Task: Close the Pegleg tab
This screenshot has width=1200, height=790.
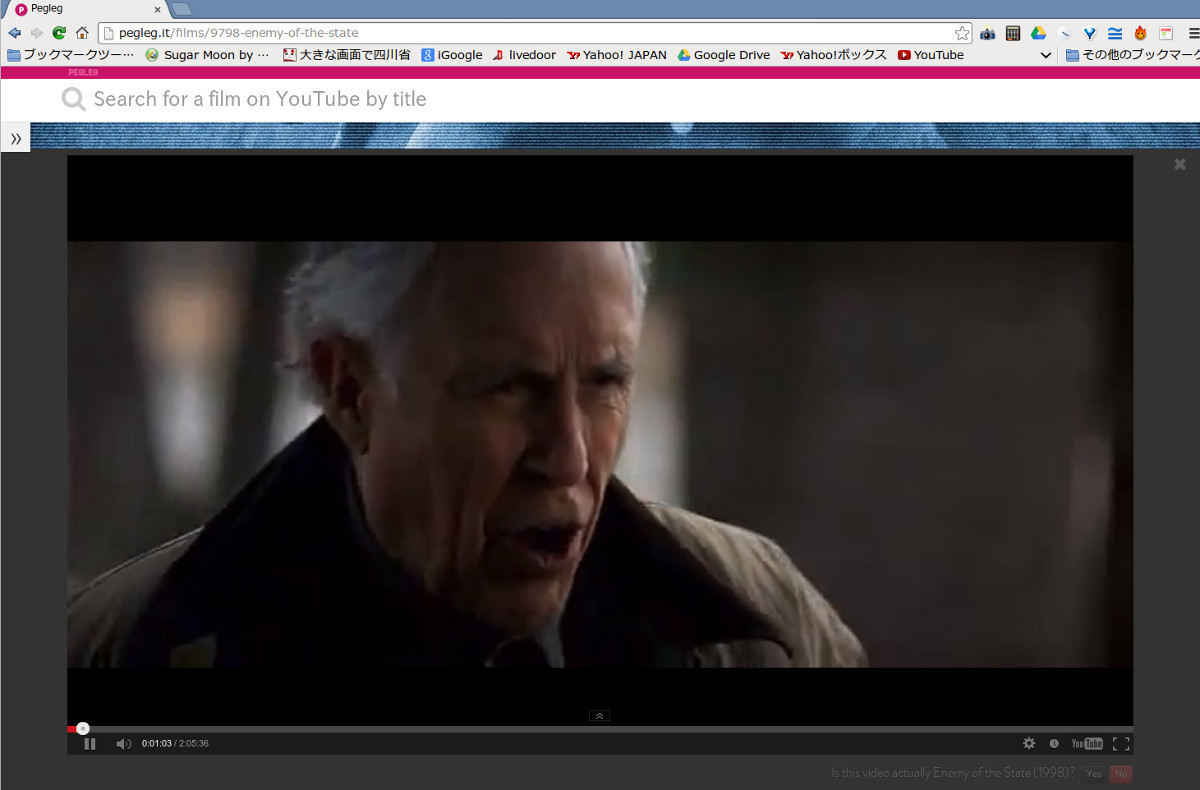Action: click(157, 9)
